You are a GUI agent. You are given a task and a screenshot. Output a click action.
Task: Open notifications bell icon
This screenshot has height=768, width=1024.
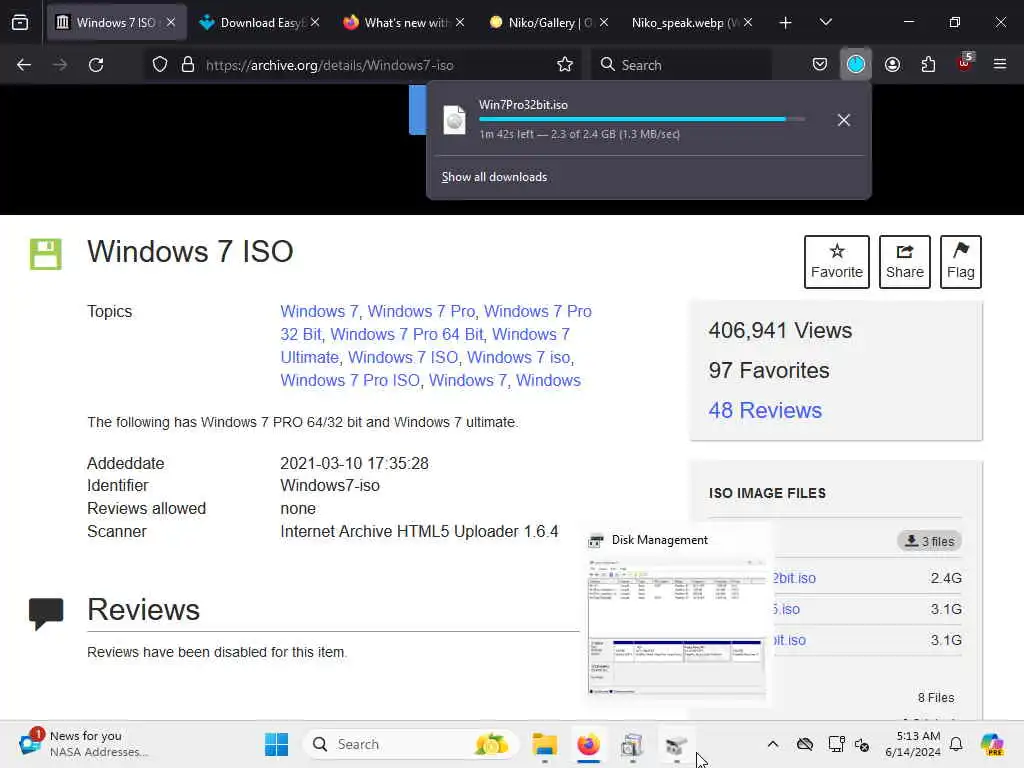coord(956,744)
